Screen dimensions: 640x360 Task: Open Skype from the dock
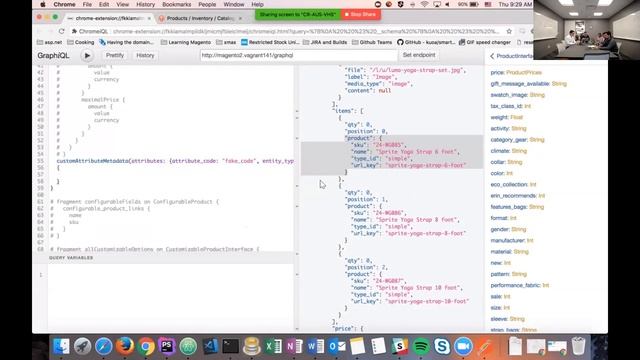pyautogui.click(x=442, y=346)
